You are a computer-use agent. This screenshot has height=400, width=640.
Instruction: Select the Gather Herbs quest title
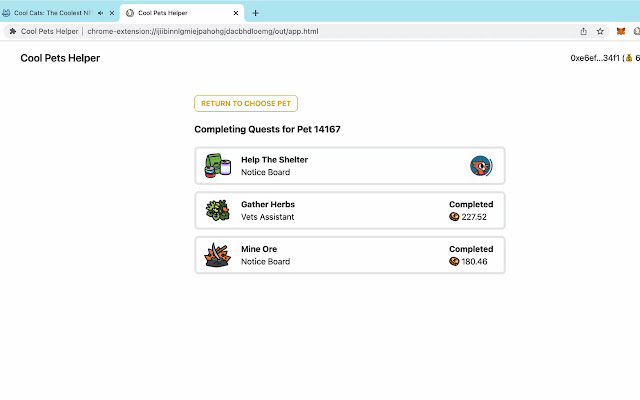pyautogui.click(x=268, y=204)
